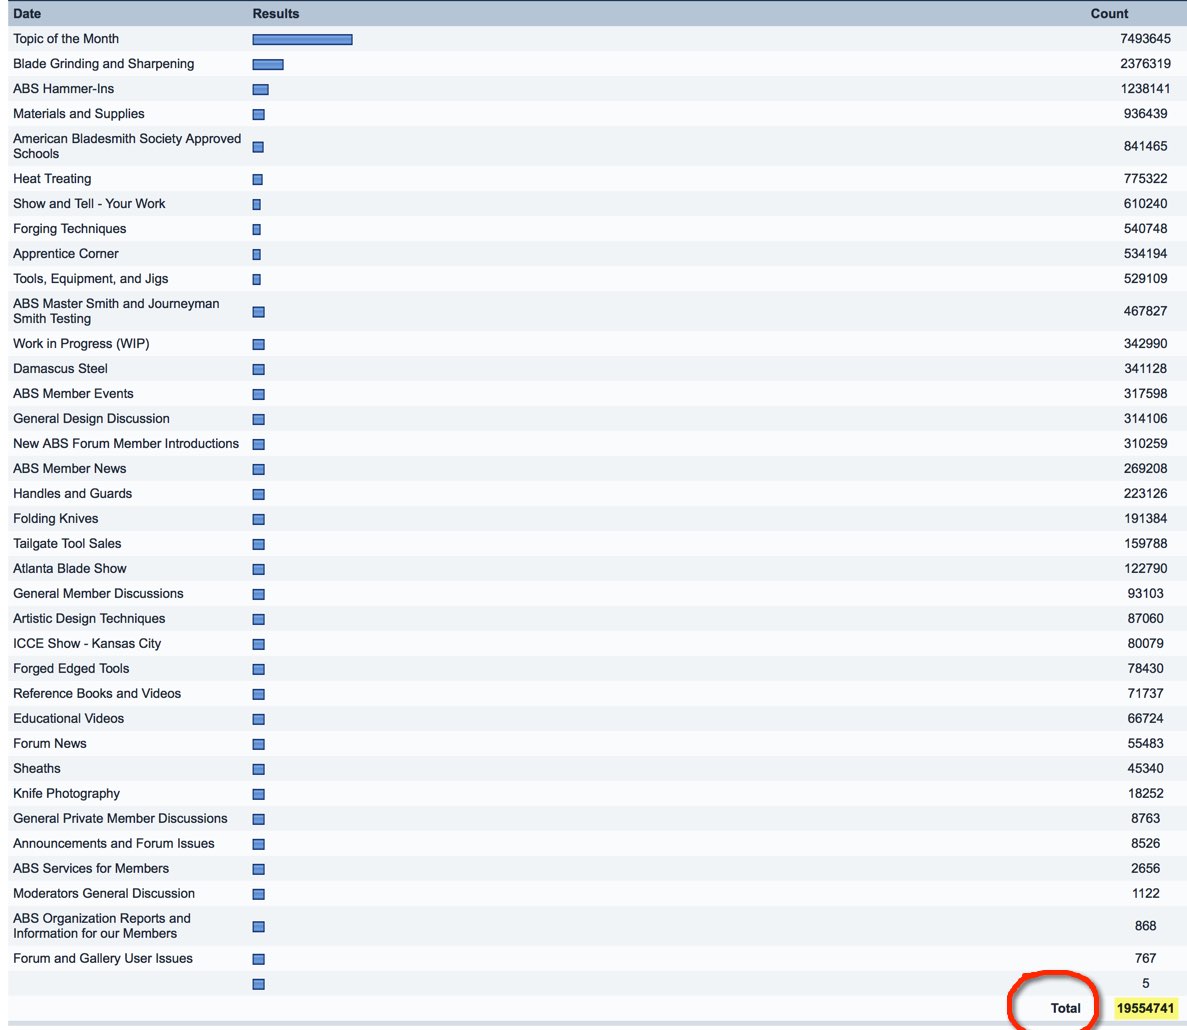The width and height of the screenshot is (1187, 1030).
Task: Select Moderators General Discussion label
Action: pos(104,893)
